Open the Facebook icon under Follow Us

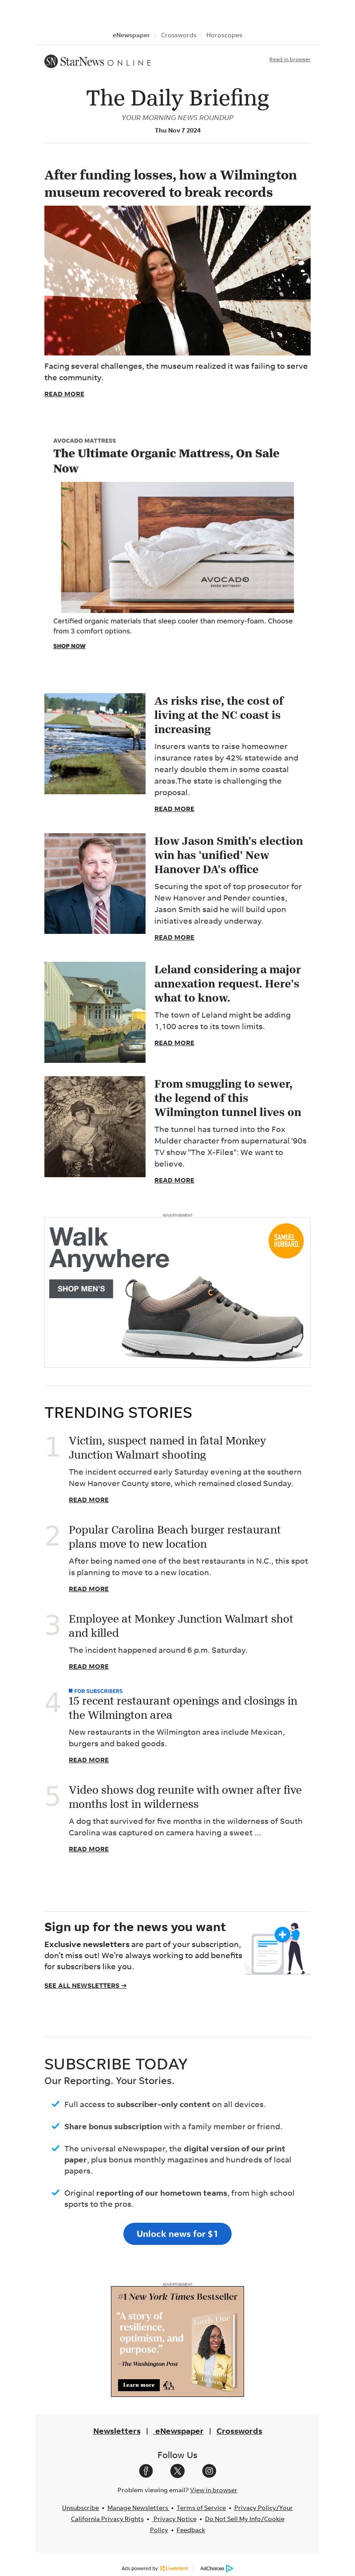click(146, 2470)
